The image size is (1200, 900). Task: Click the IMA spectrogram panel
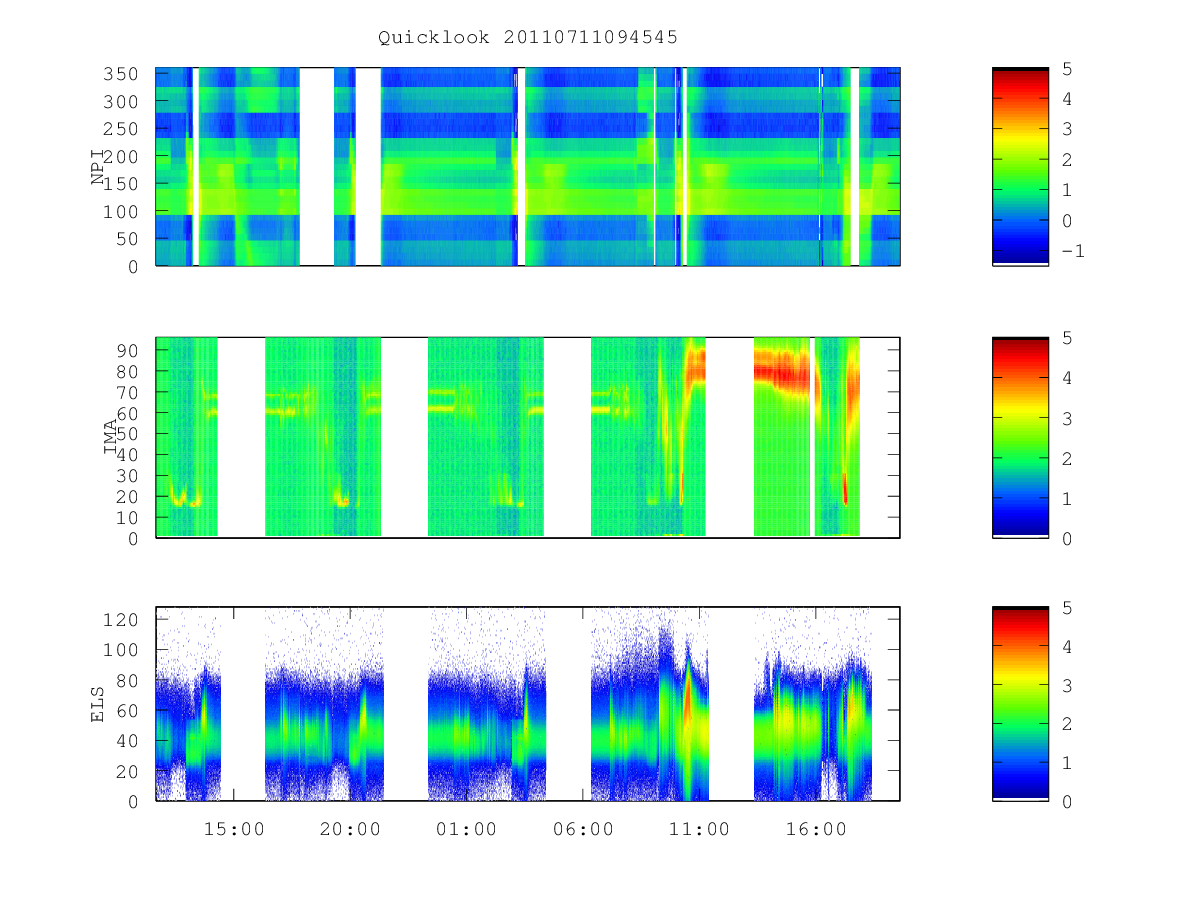point(528,438)
